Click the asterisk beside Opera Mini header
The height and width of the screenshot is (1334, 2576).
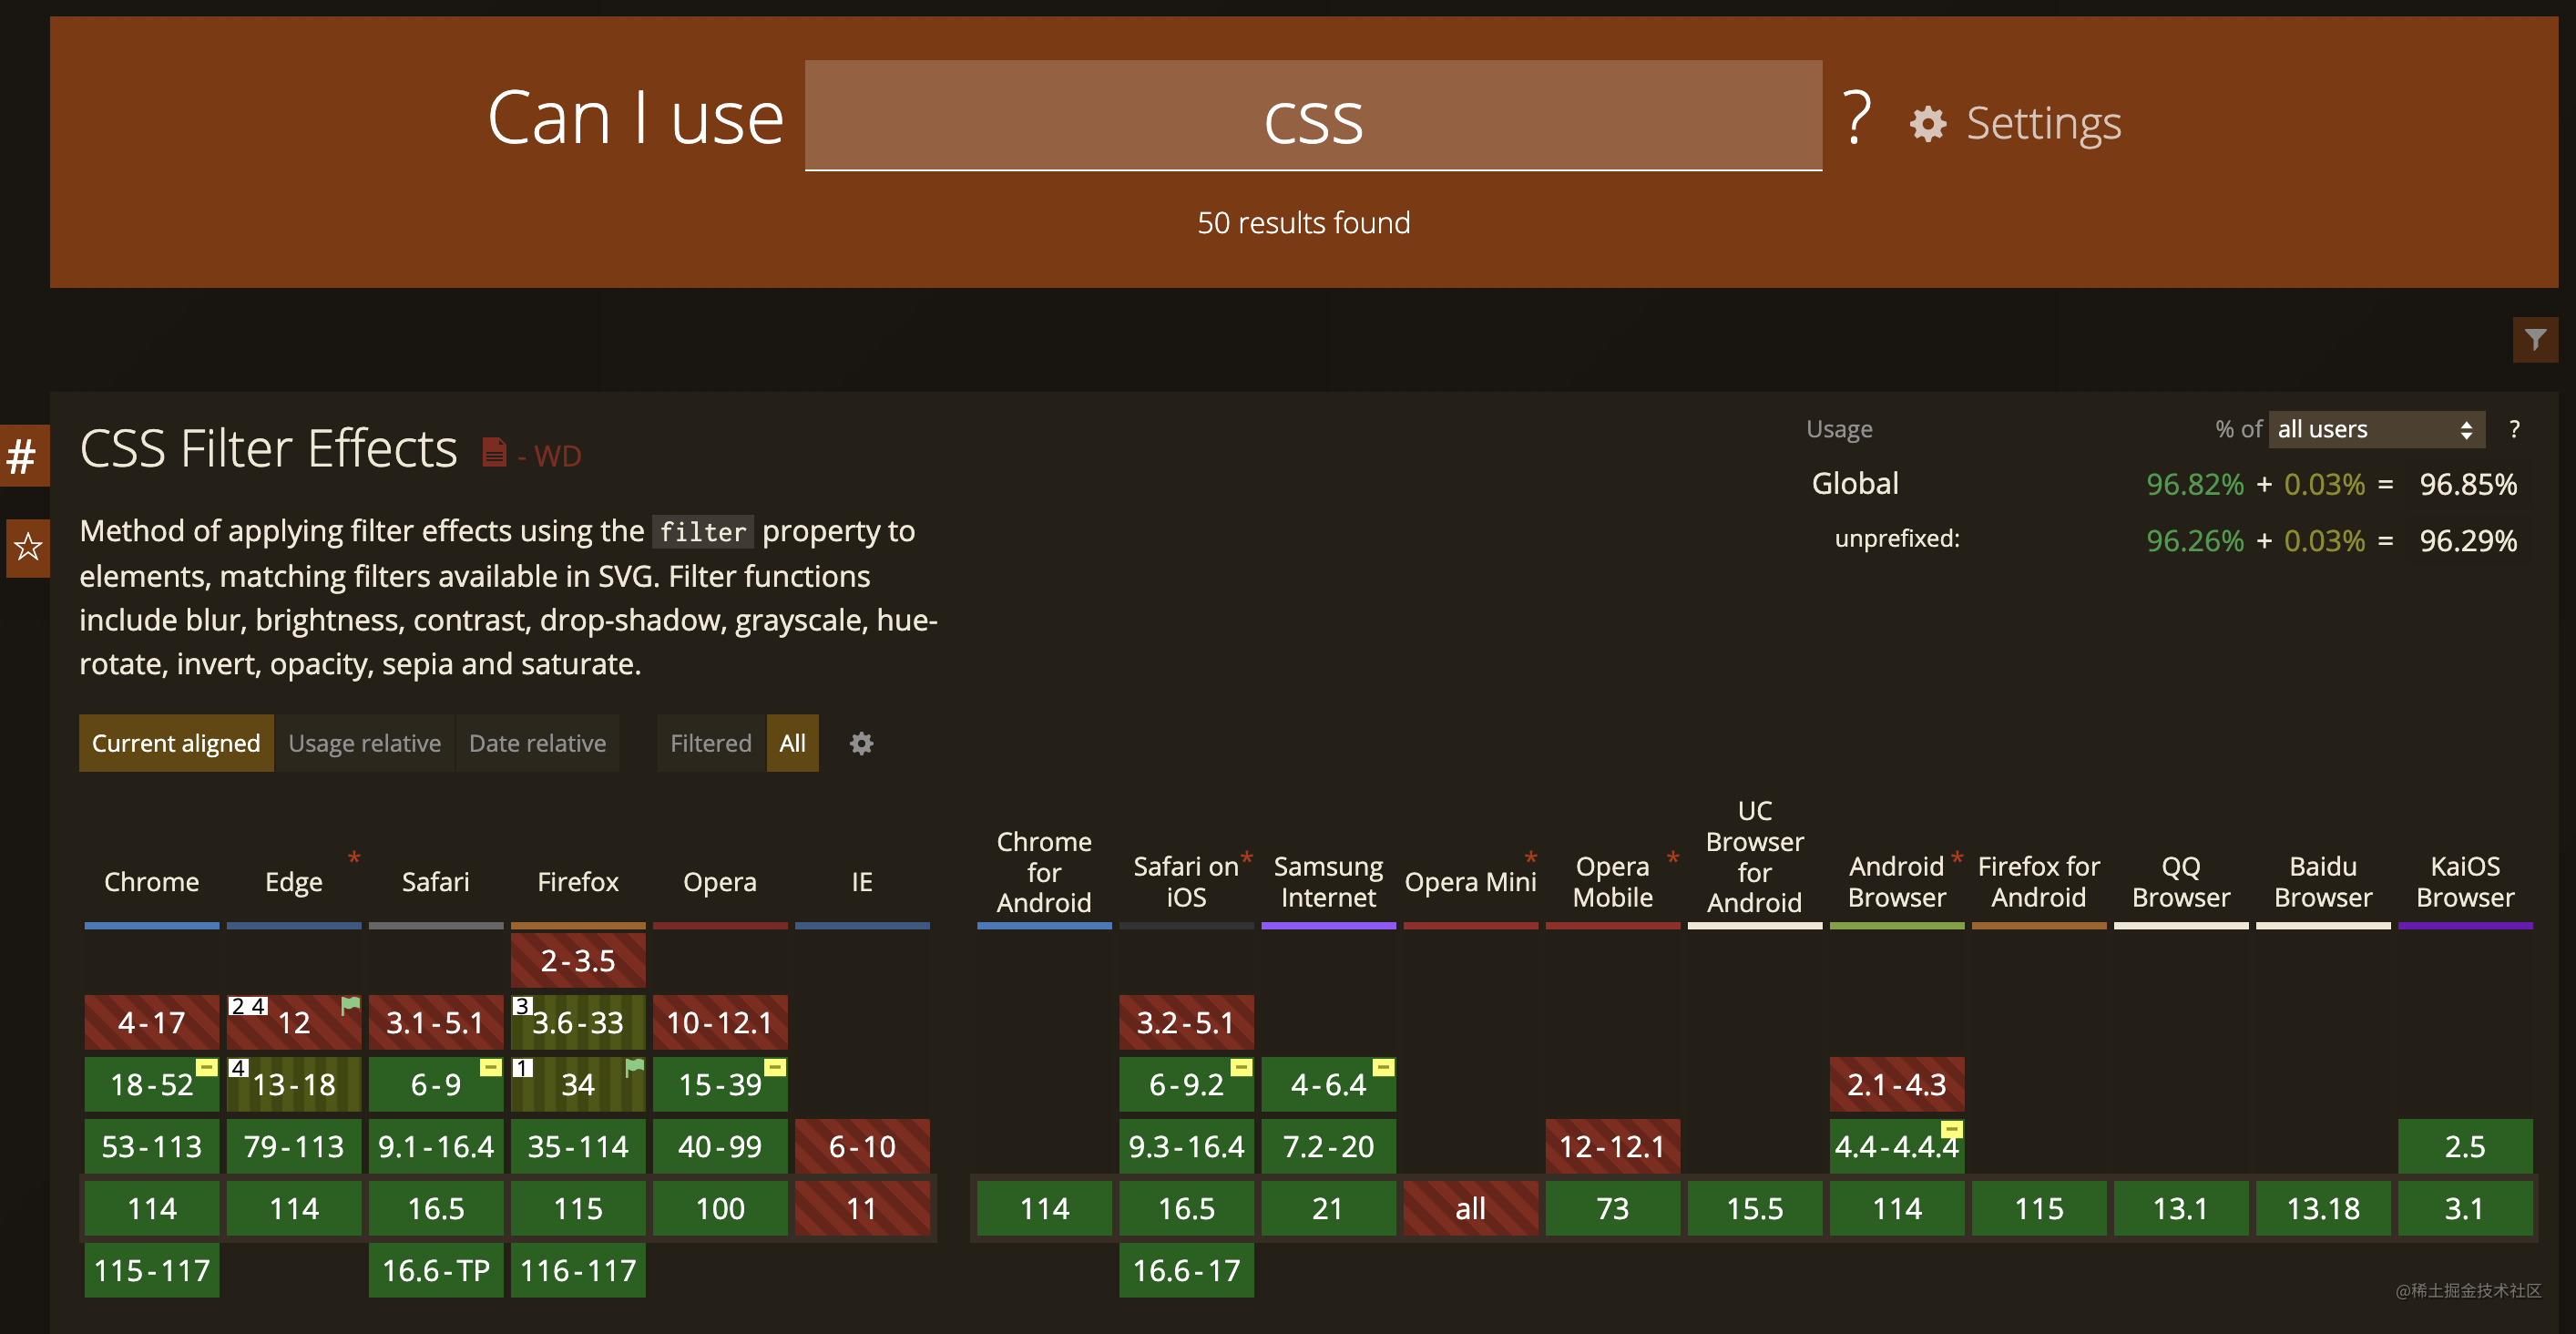[x=1530, y=859]
